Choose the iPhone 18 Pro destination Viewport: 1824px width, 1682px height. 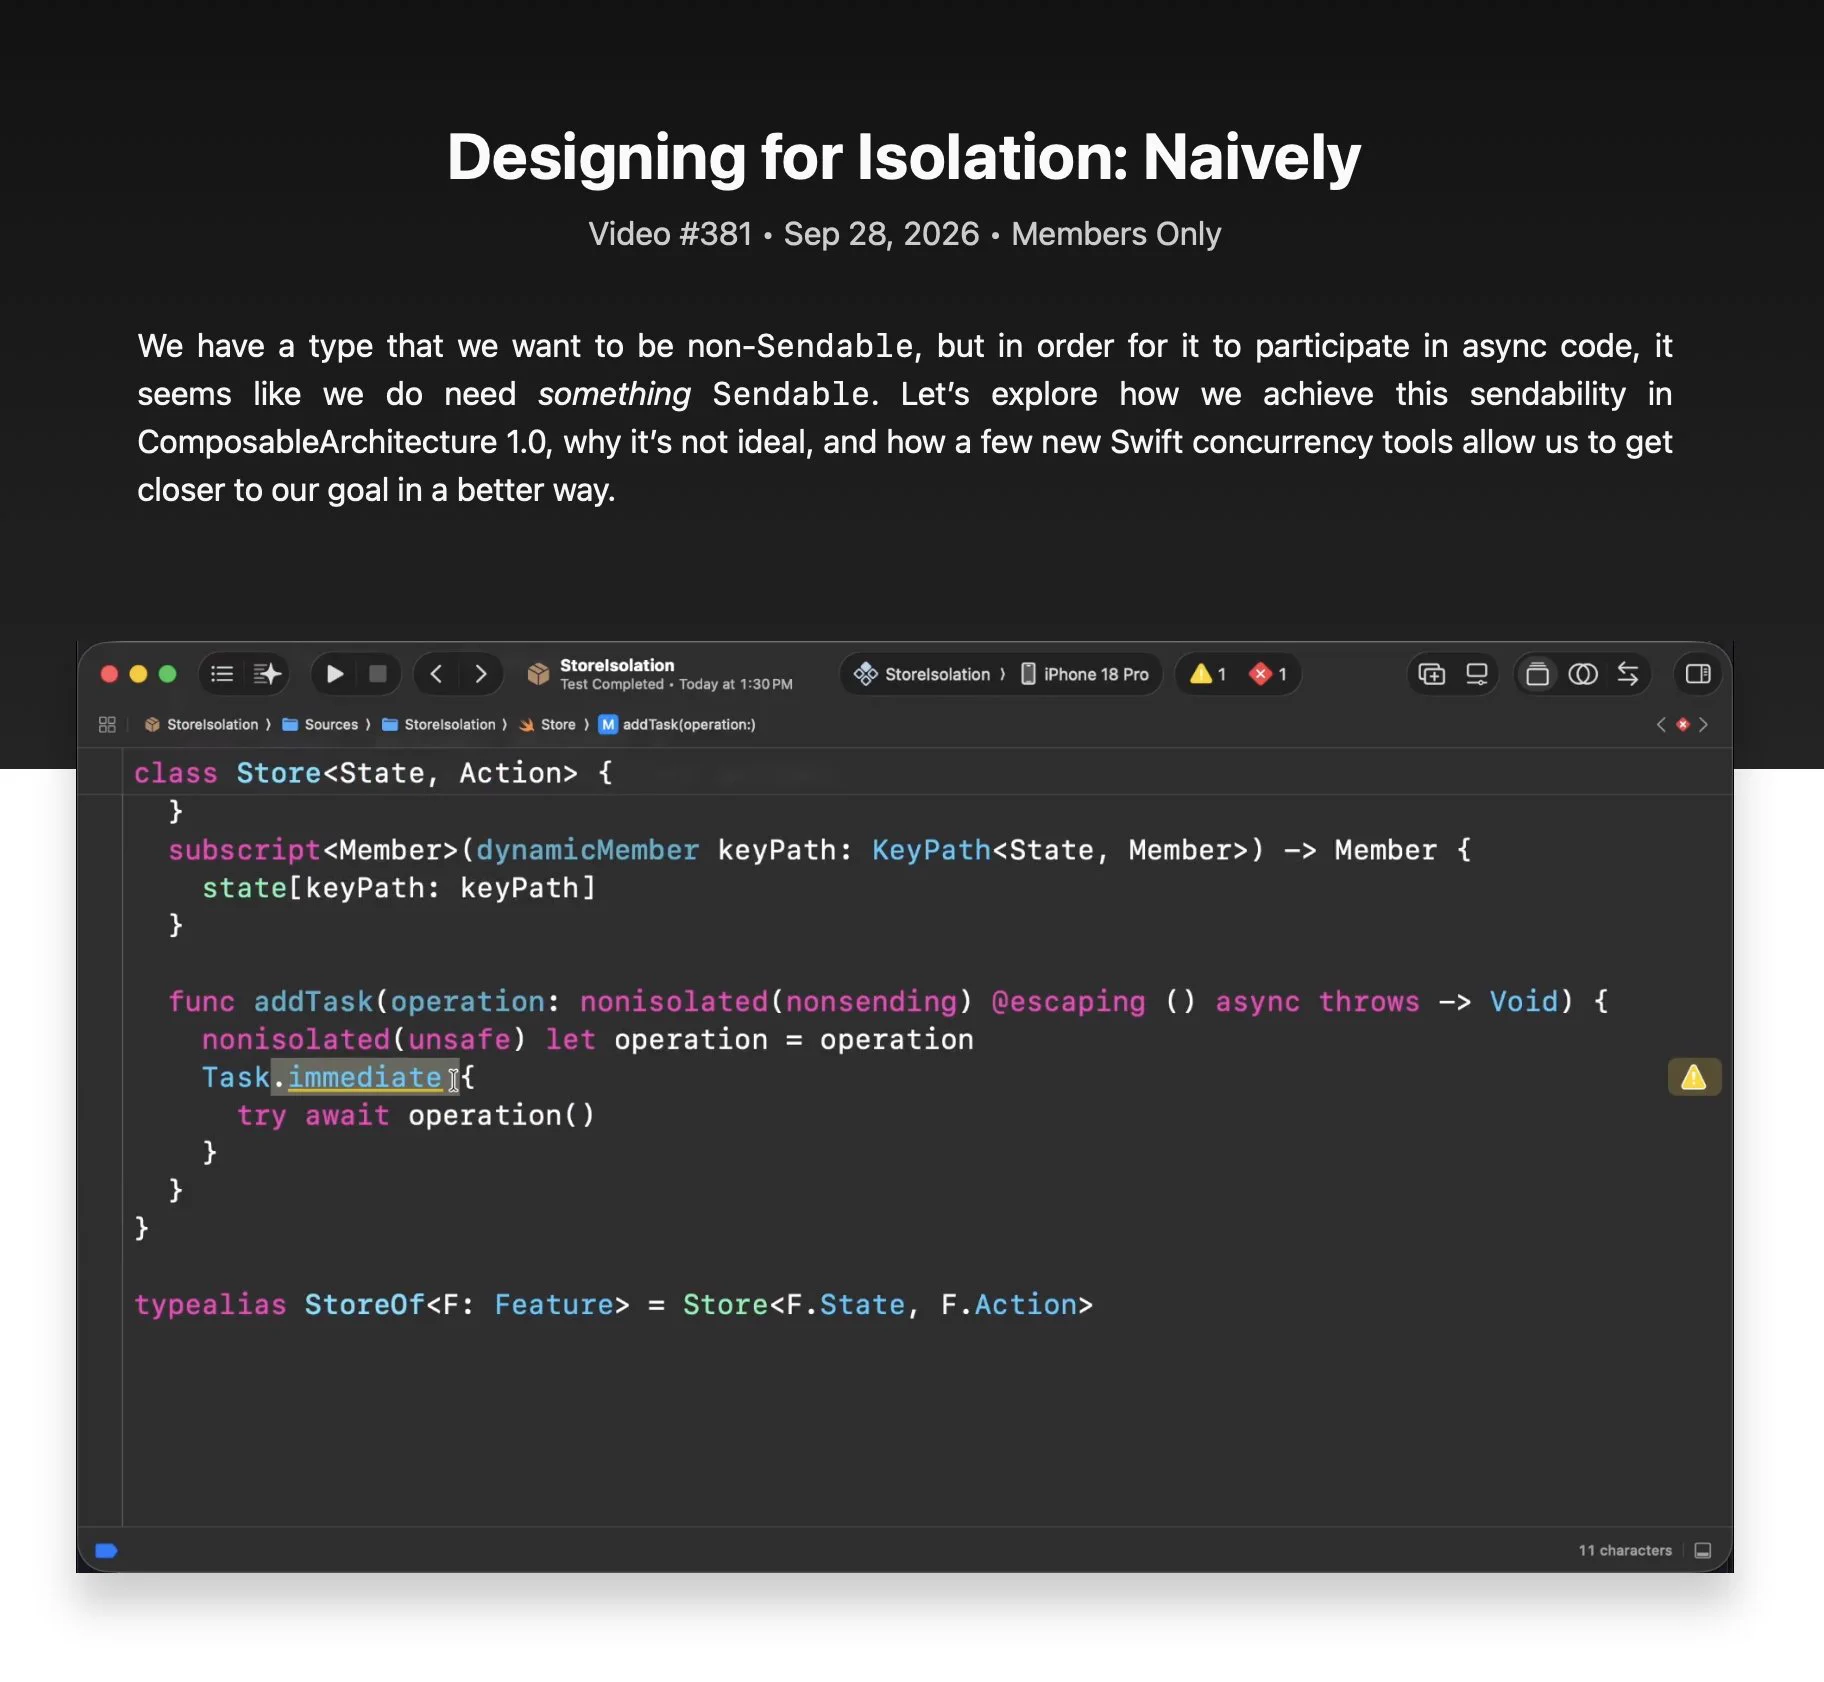tap(1085, 674)
